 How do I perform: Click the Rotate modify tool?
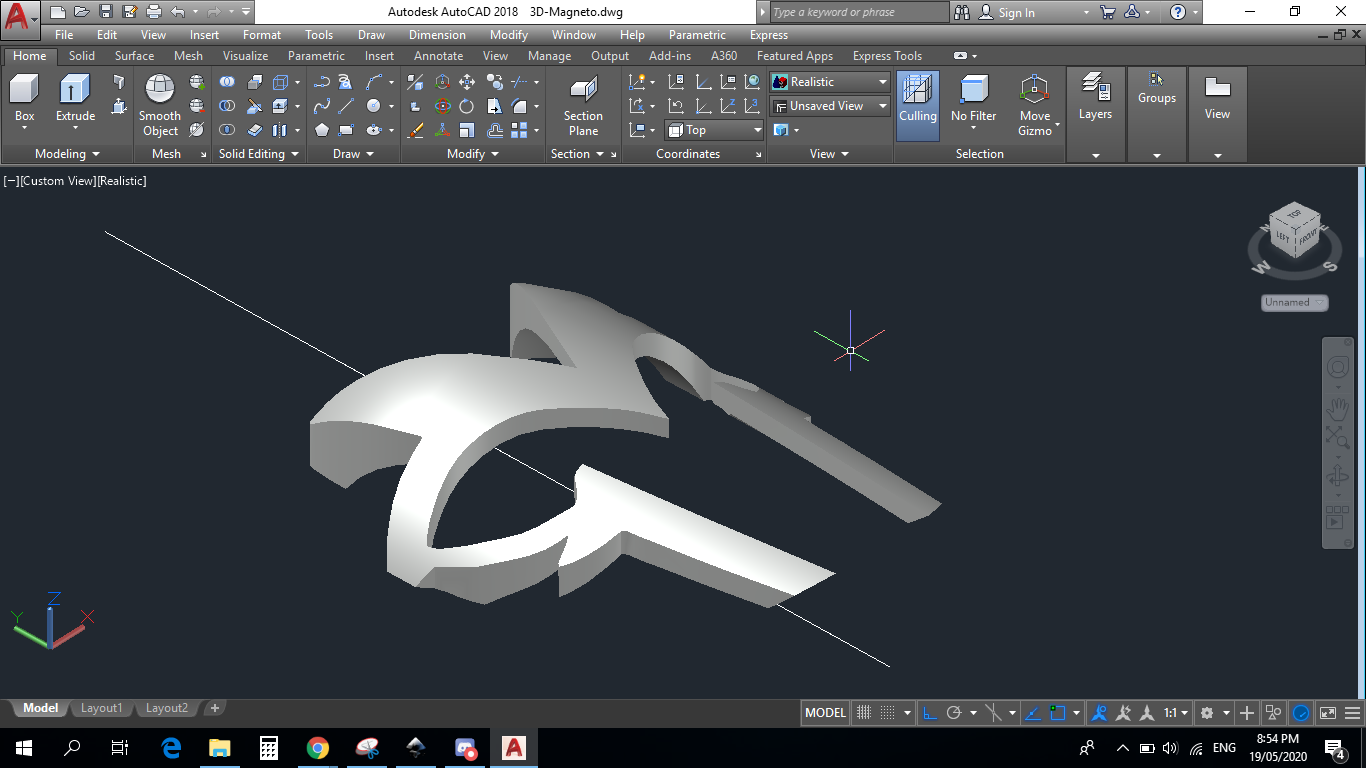point(467,106)
